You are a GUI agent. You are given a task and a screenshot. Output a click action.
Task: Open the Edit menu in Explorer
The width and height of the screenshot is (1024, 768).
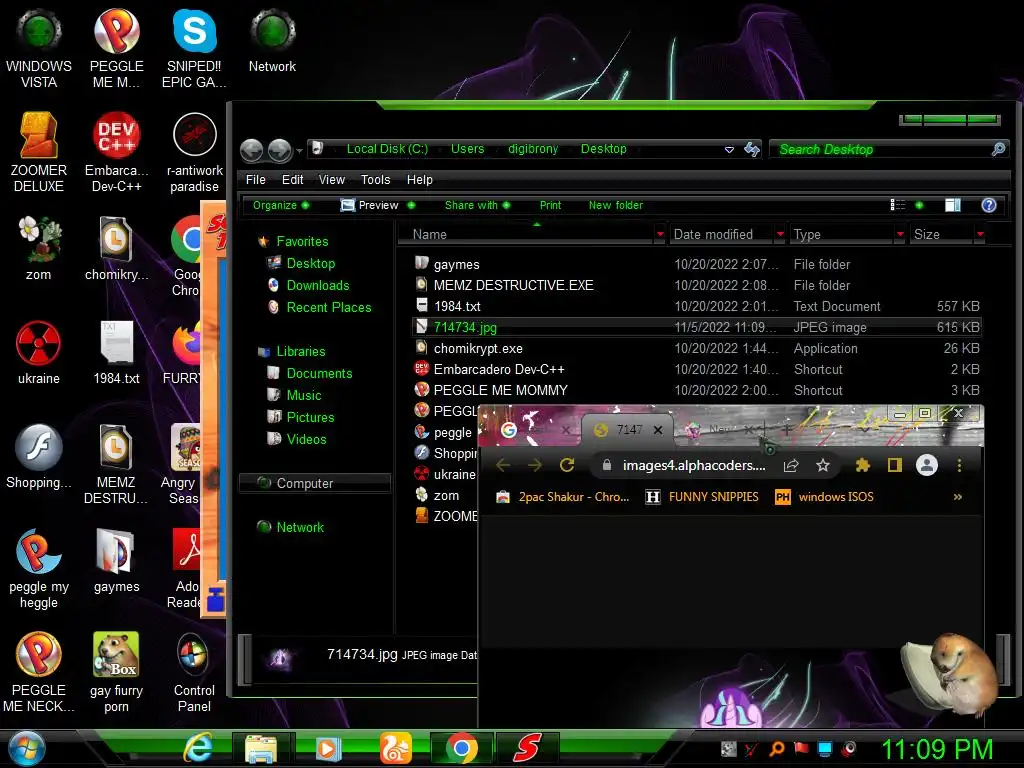tap(292, 180)
